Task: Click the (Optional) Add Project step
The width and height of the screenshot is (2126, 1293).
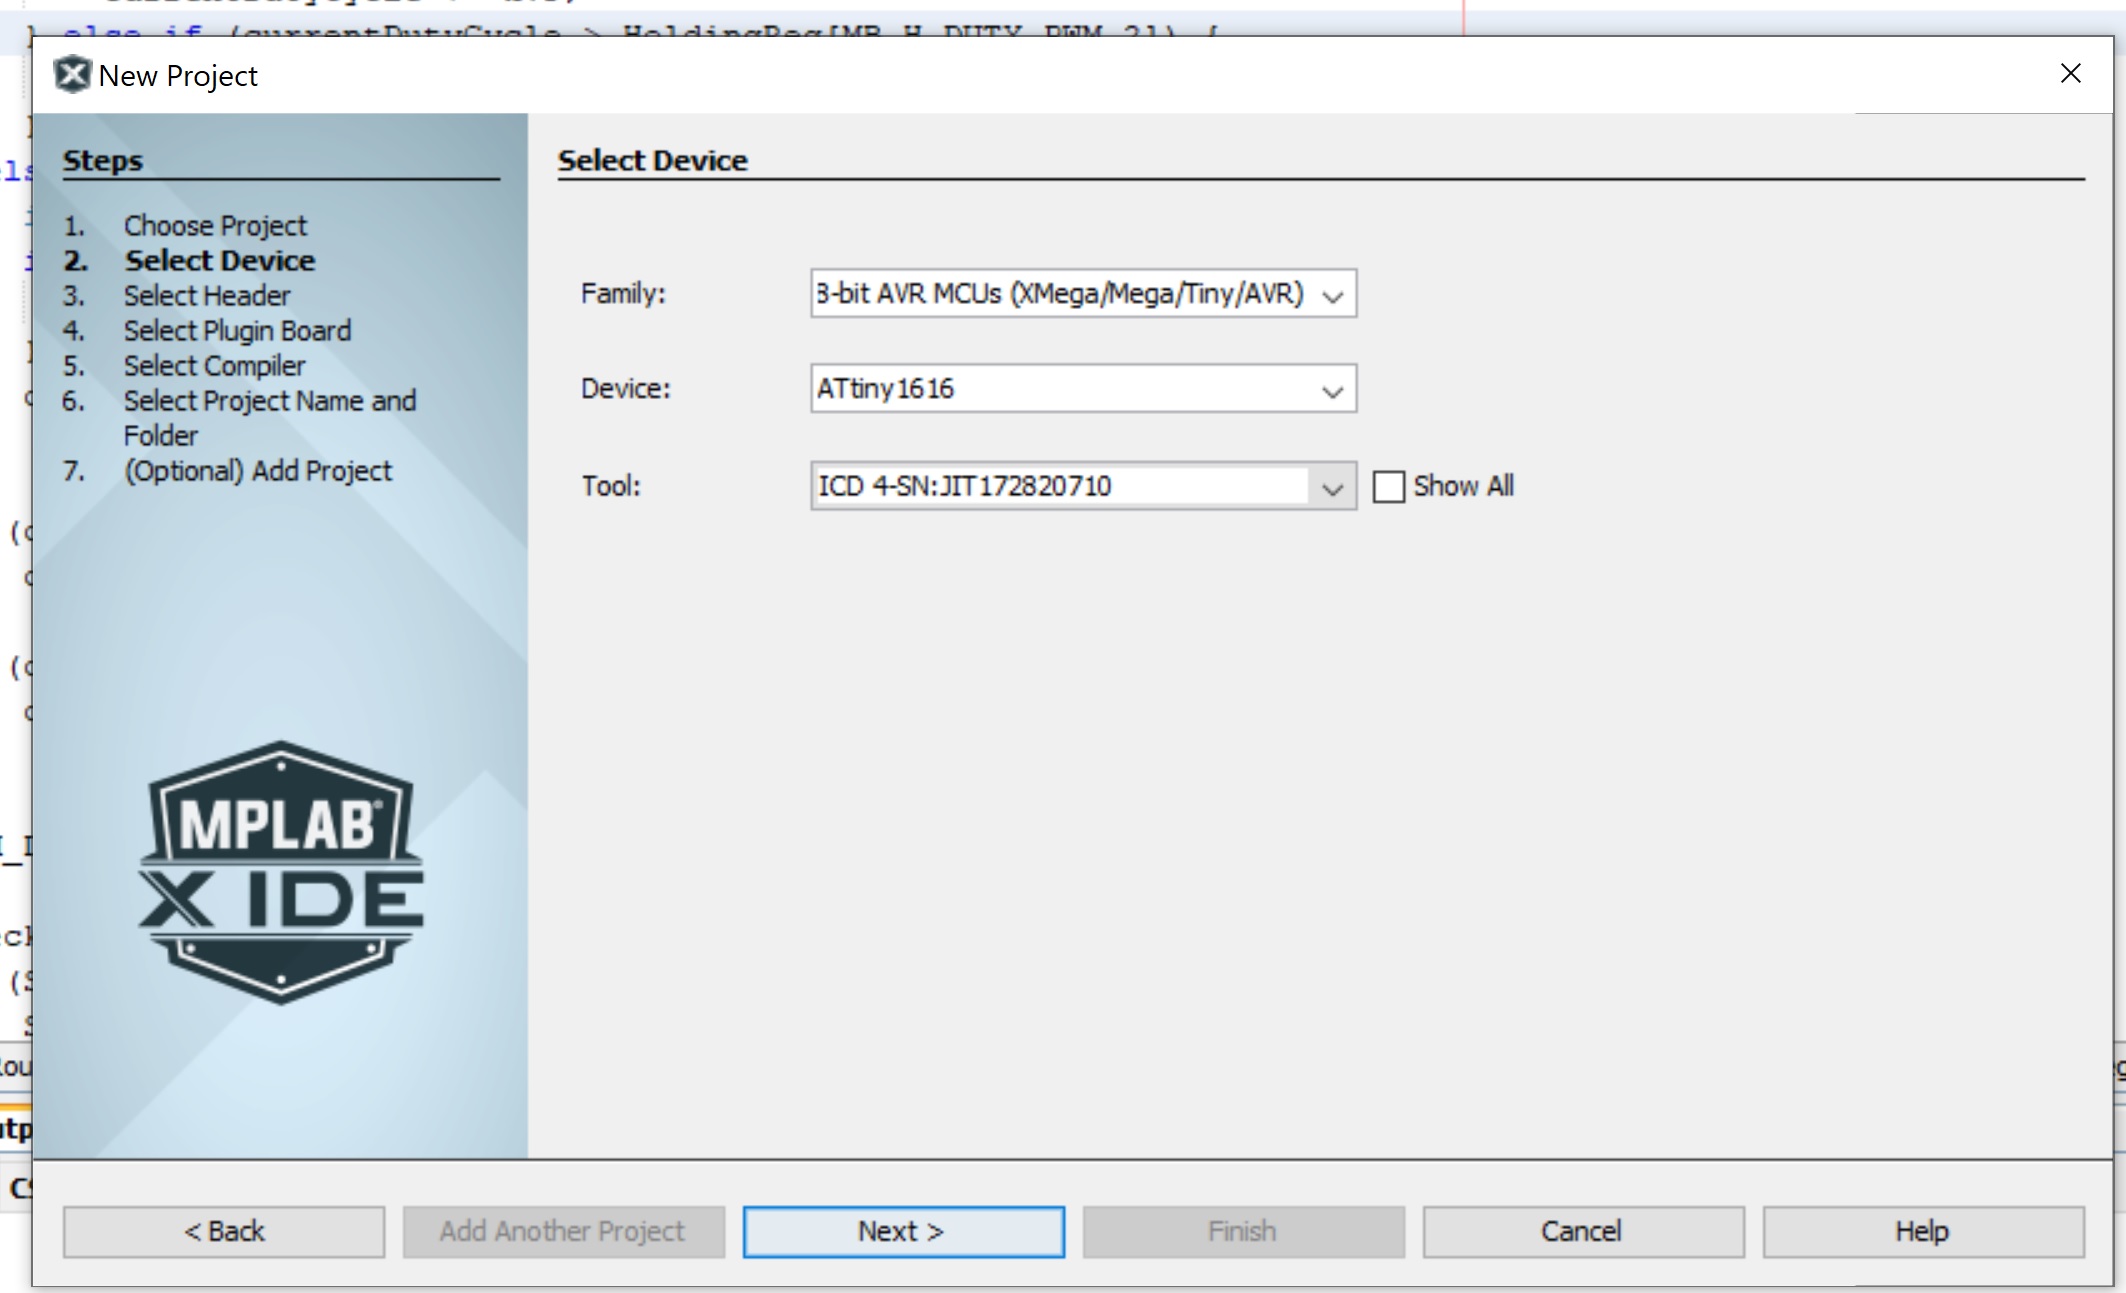Action: coord(258,471)
